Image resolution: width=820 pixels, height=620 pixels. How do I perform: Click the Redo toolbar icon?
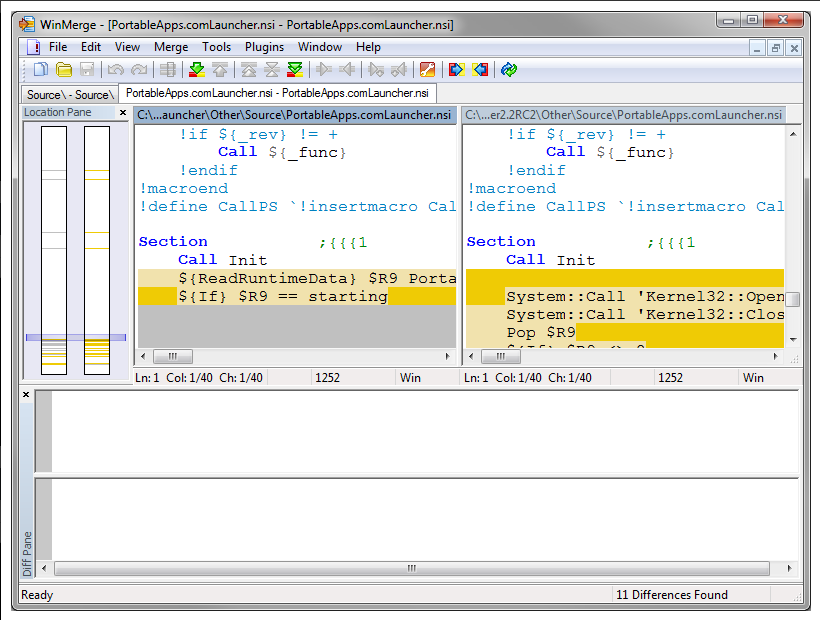(139, 70)
